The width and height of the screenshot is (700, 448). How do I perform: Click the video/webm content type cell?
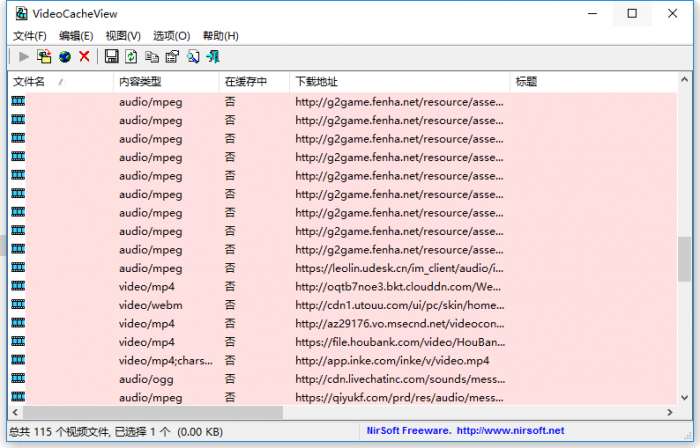(x=150, y=305)
